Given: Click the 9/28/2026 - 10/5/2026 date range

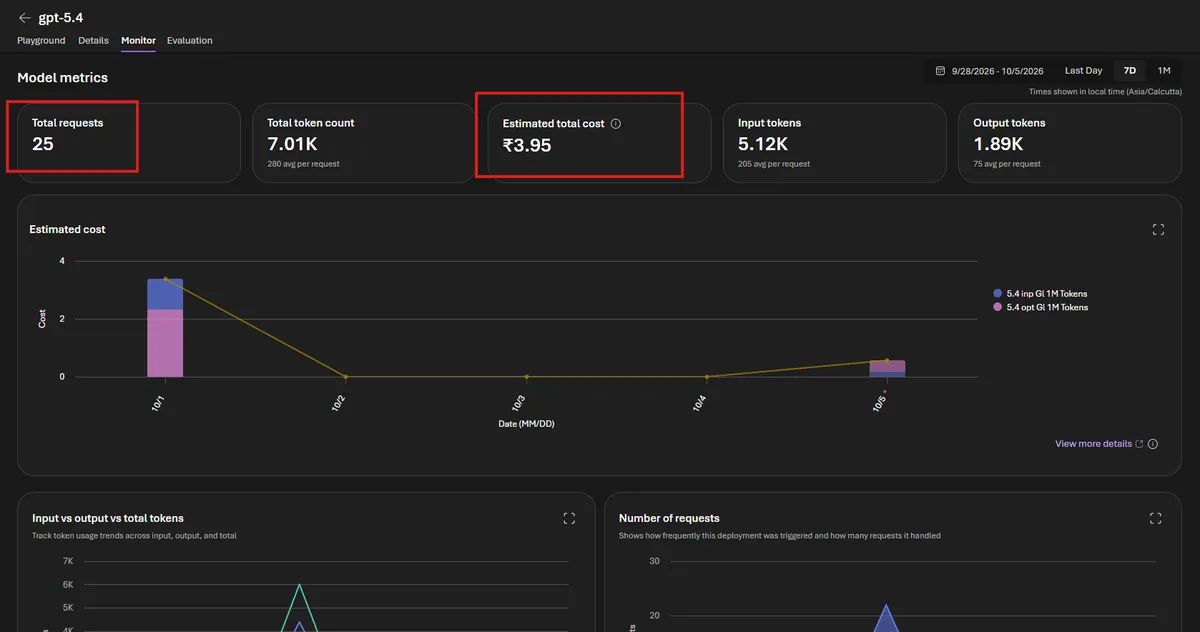Looking at the screenshot, I should 997,71.
